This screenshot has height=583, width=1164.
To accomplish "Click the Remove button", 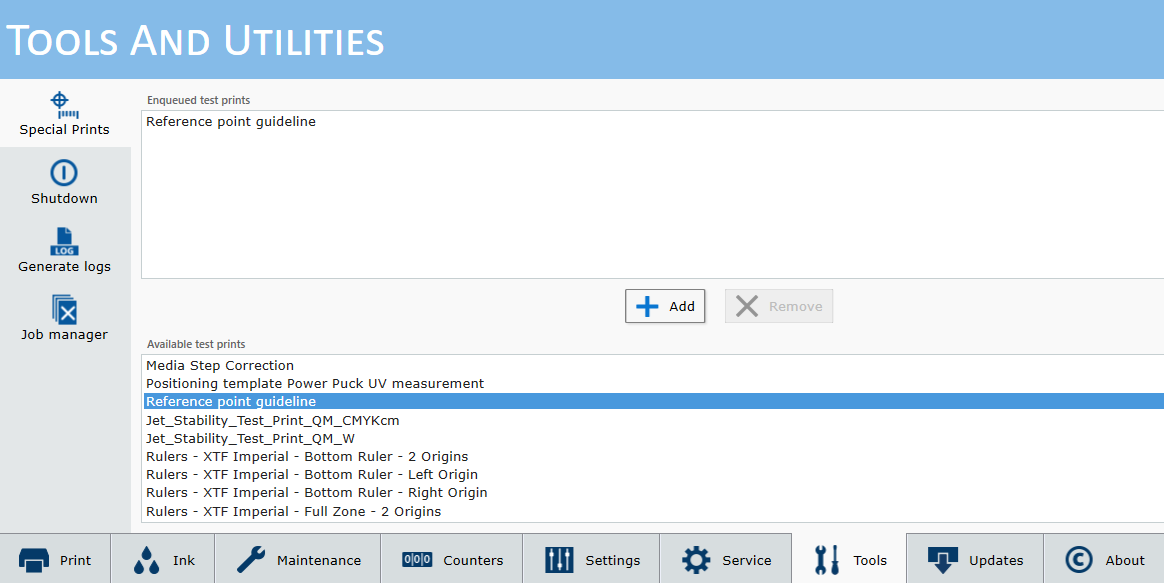I will click(x=778, y=306).
